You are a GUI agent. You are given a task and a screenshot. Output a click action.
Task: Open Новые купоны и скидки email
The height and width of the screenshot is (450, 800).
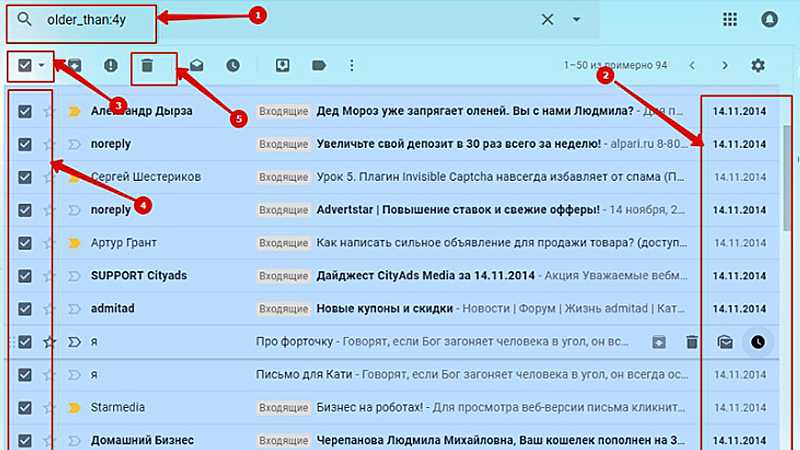(384, 308)
